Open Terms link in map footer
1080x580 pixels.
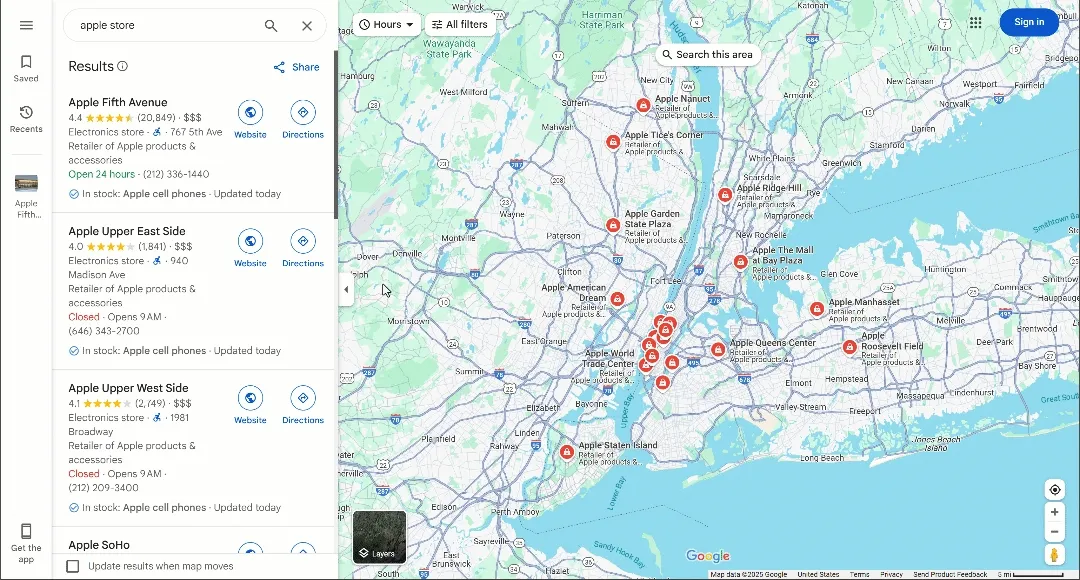tap(859, 574)
